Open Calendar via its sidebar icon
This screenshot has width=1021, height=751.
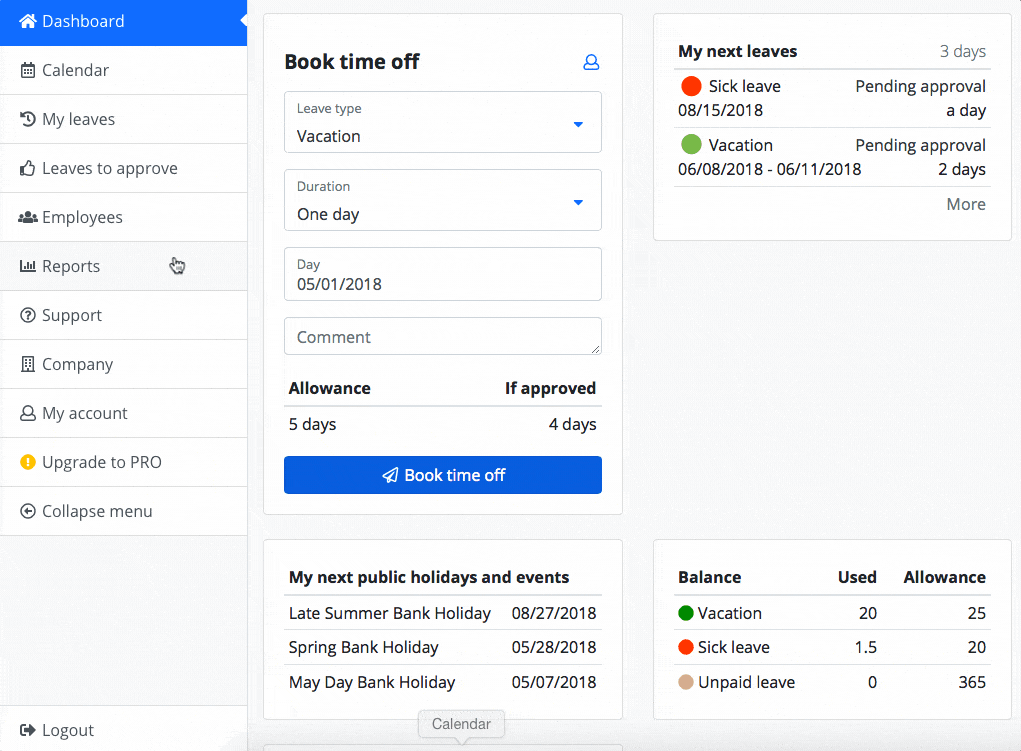(x=28, y=70)
